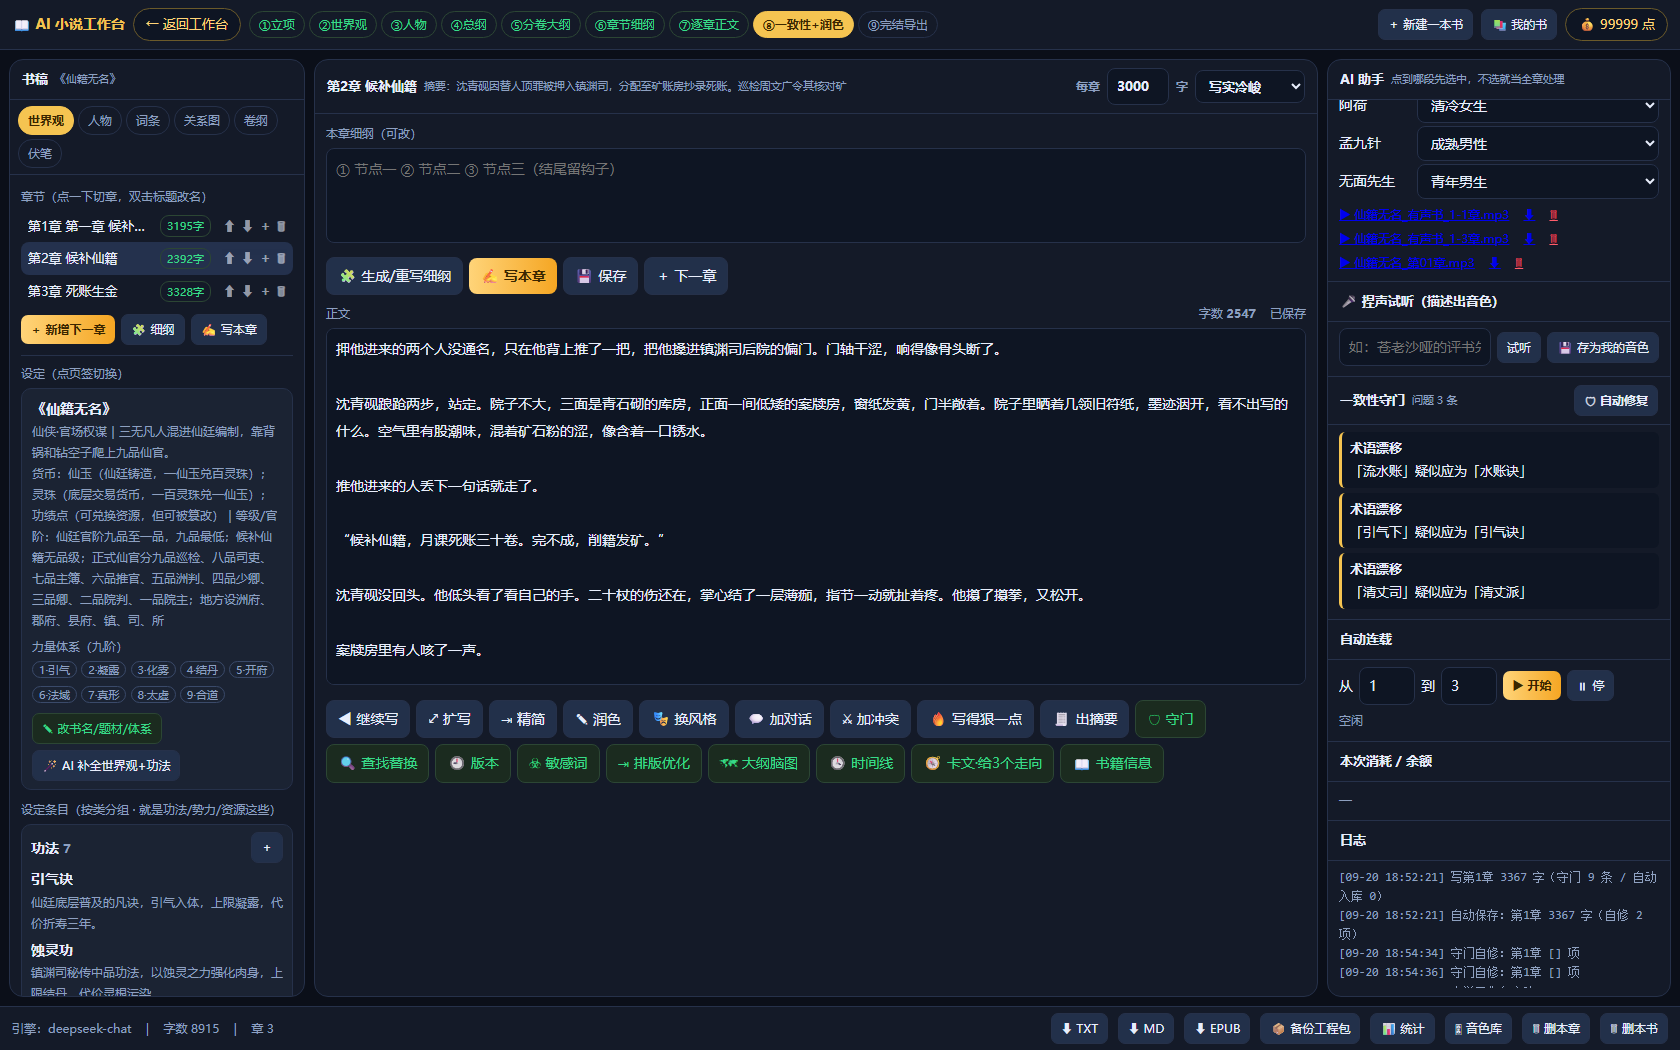
Task: Click the 返回工作台 back button
Action: tap(187, 24)
